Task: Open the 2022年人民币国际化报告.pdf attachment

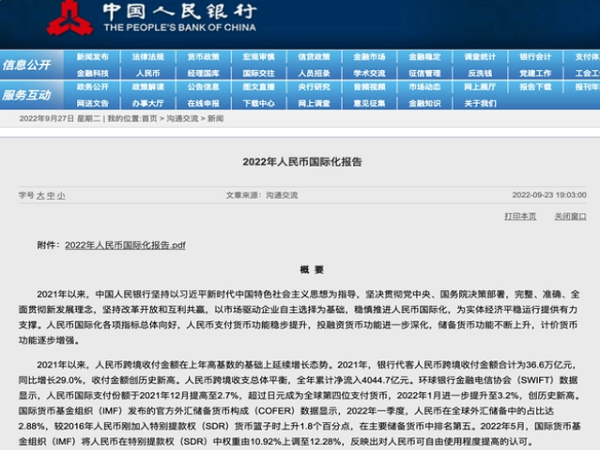Action: click(125, 245)
